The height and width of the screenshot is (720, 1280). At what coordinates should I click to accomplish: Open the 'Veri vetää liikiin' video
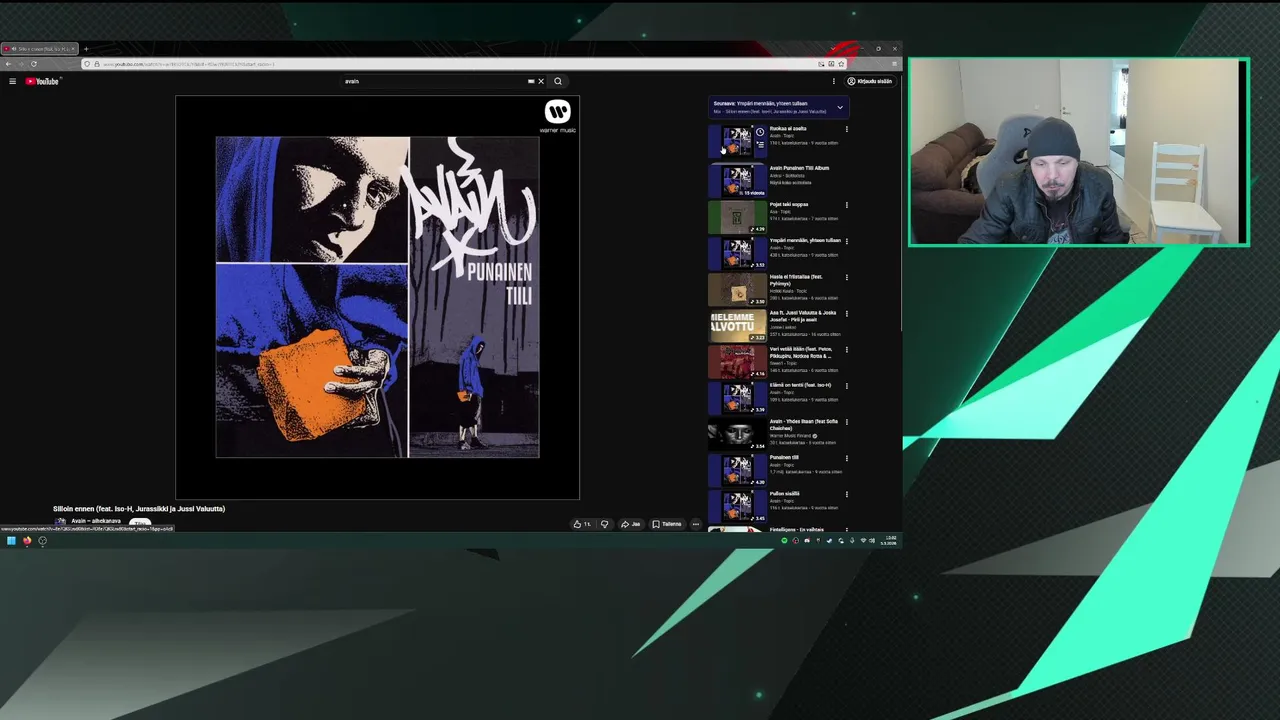click(737, 361)
